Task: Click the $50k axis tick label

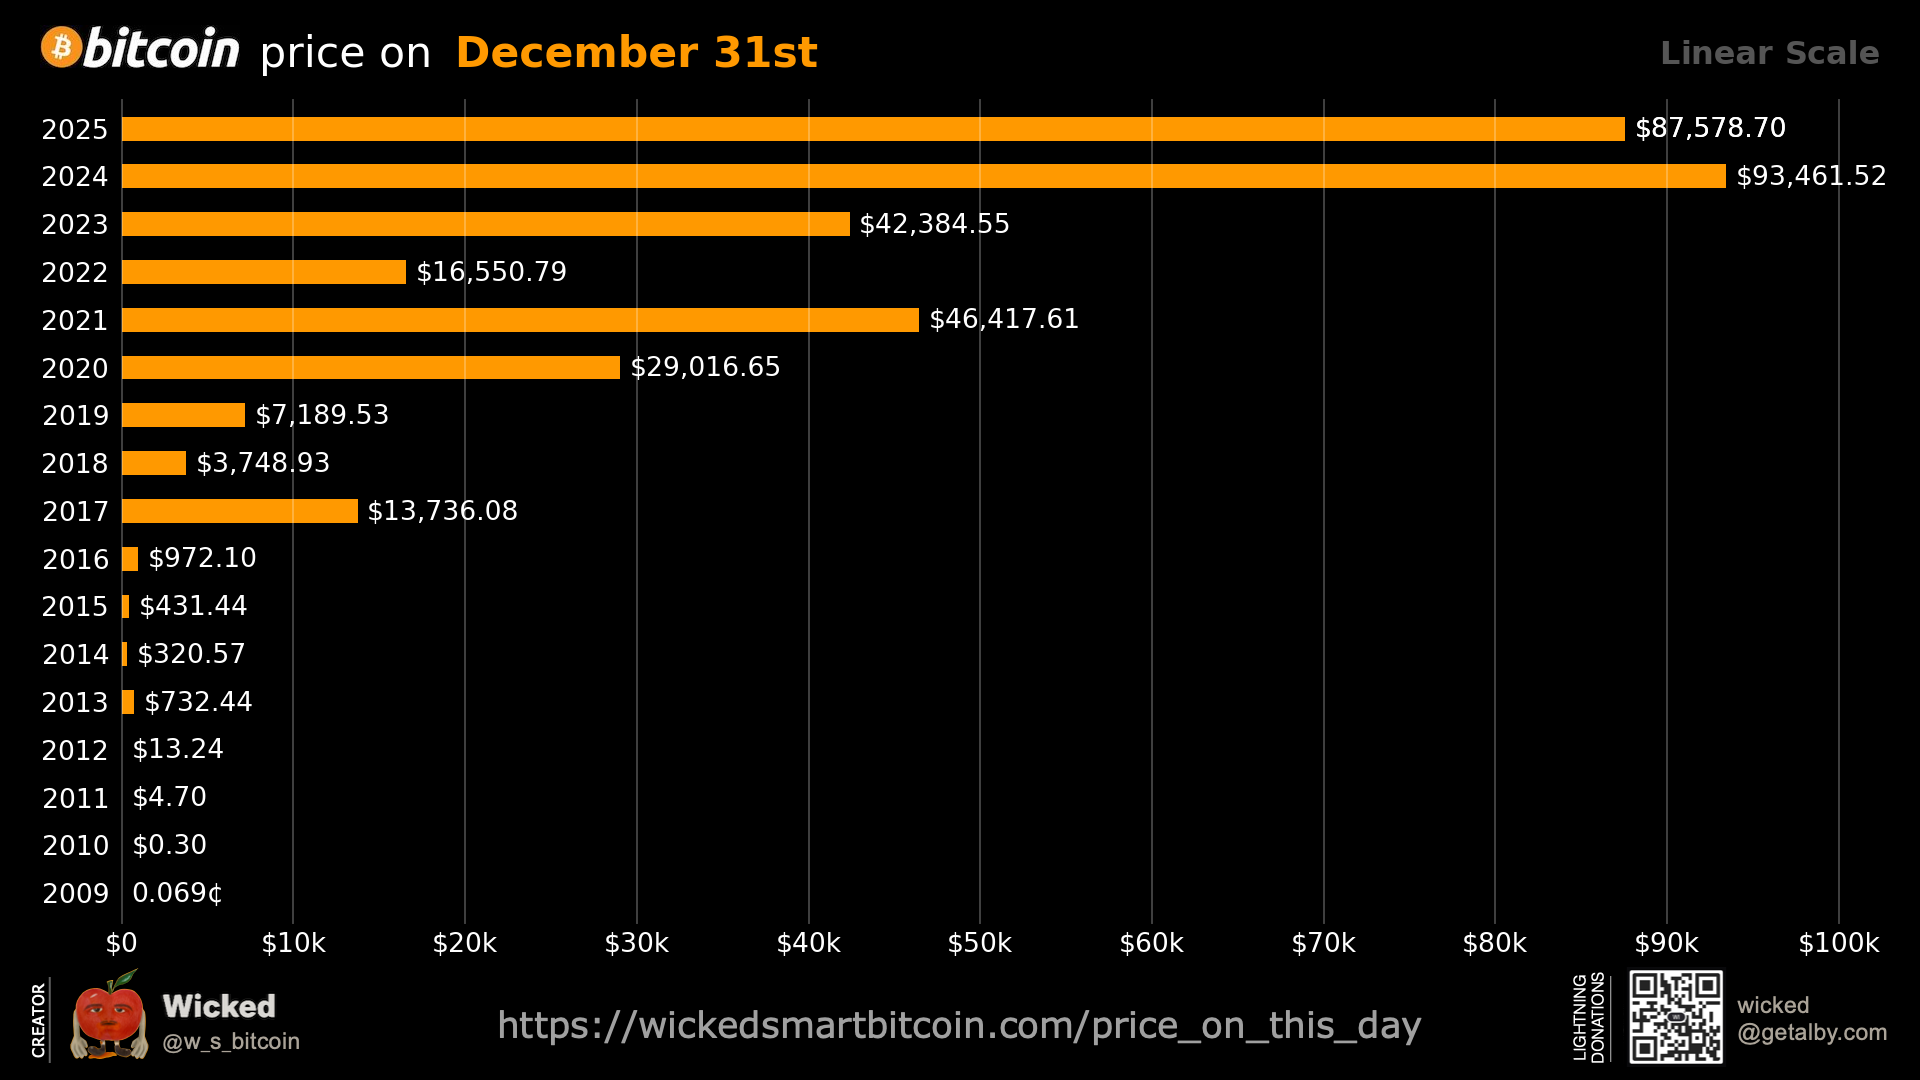Action: pos(979,943)
